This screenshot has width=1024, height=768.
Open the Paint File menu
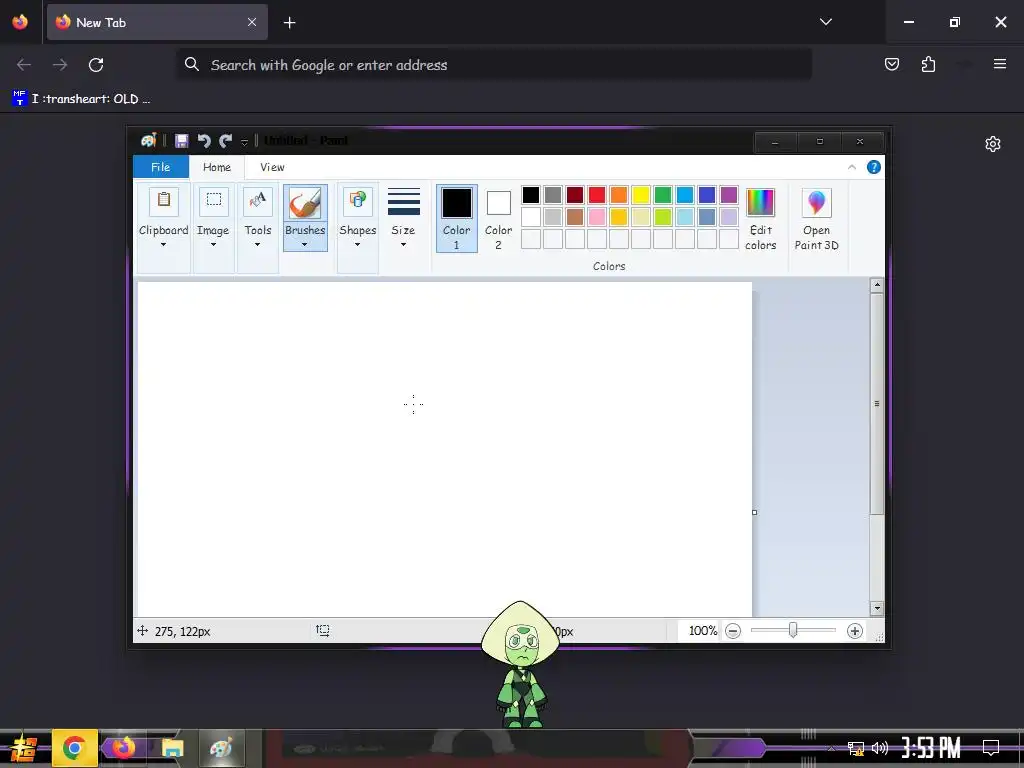[x=161, y=167]
